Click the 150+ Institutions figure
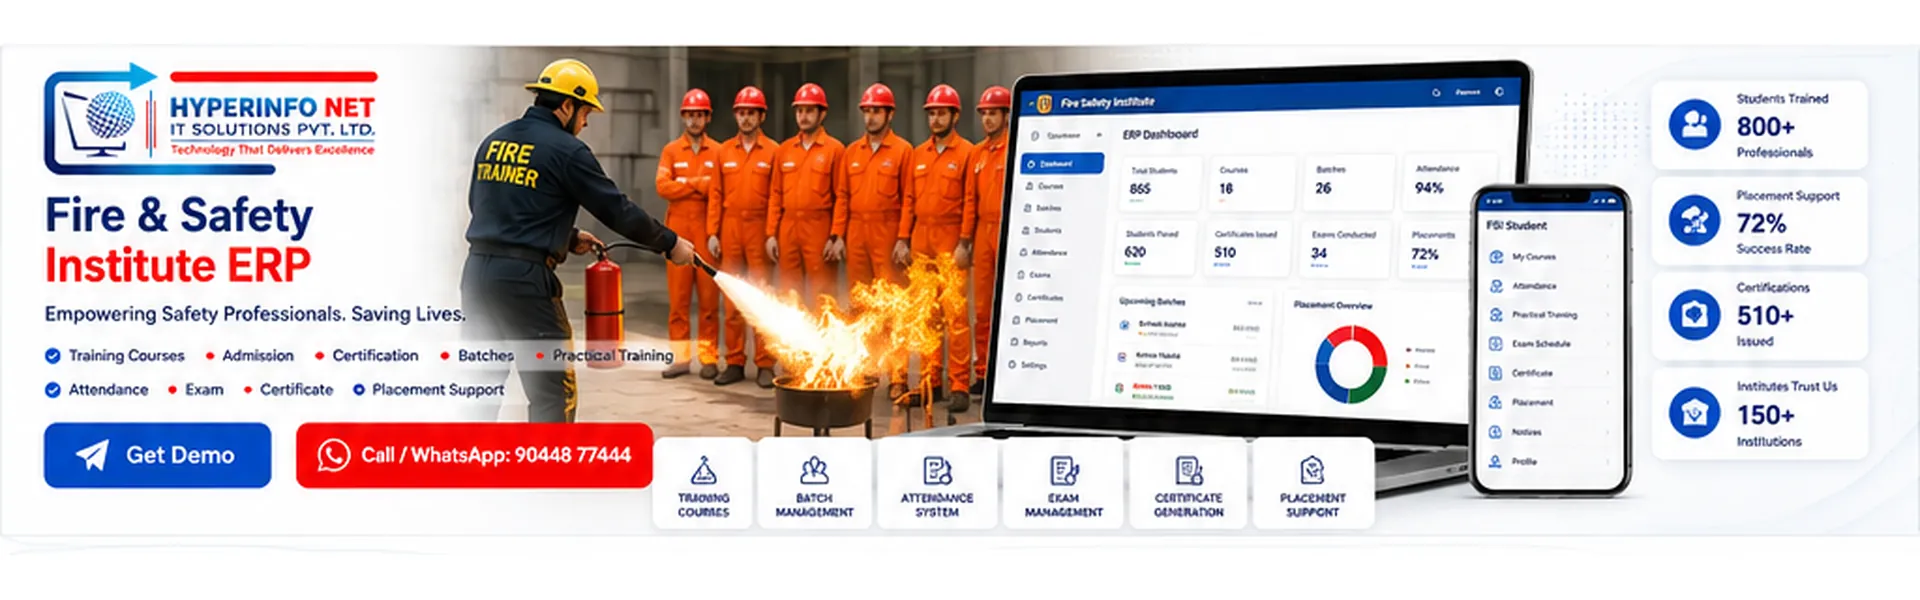This screenshot has width=1920, height=600. (x=1765, y=415)
